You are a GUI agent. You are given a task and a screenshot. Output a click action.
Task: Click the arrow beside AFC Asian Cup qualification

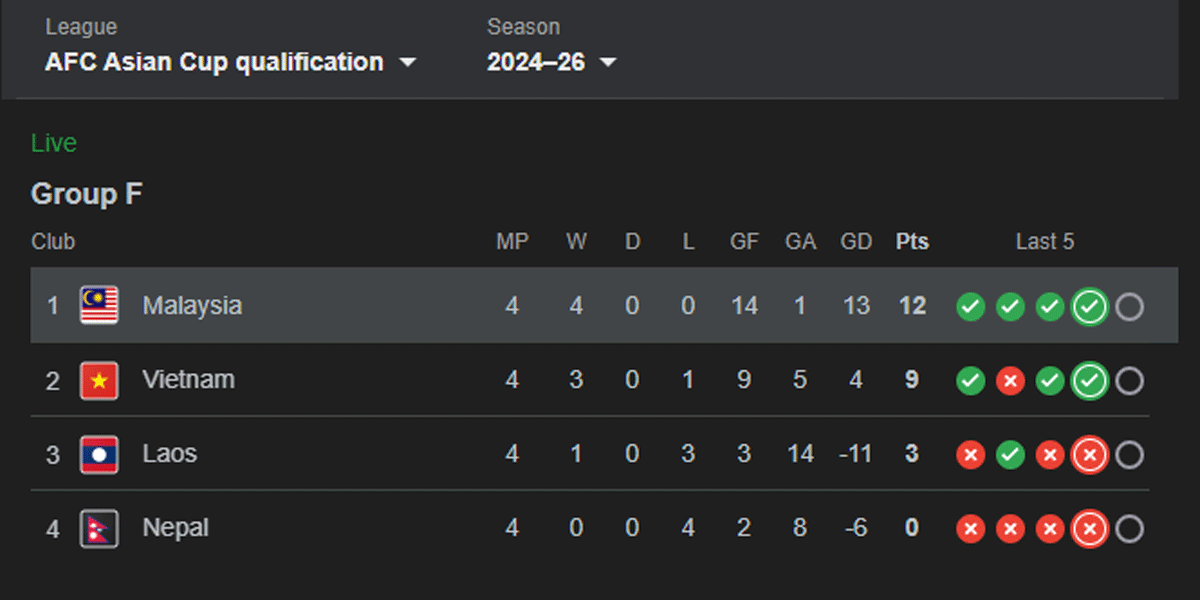click(x=407, y=62)
